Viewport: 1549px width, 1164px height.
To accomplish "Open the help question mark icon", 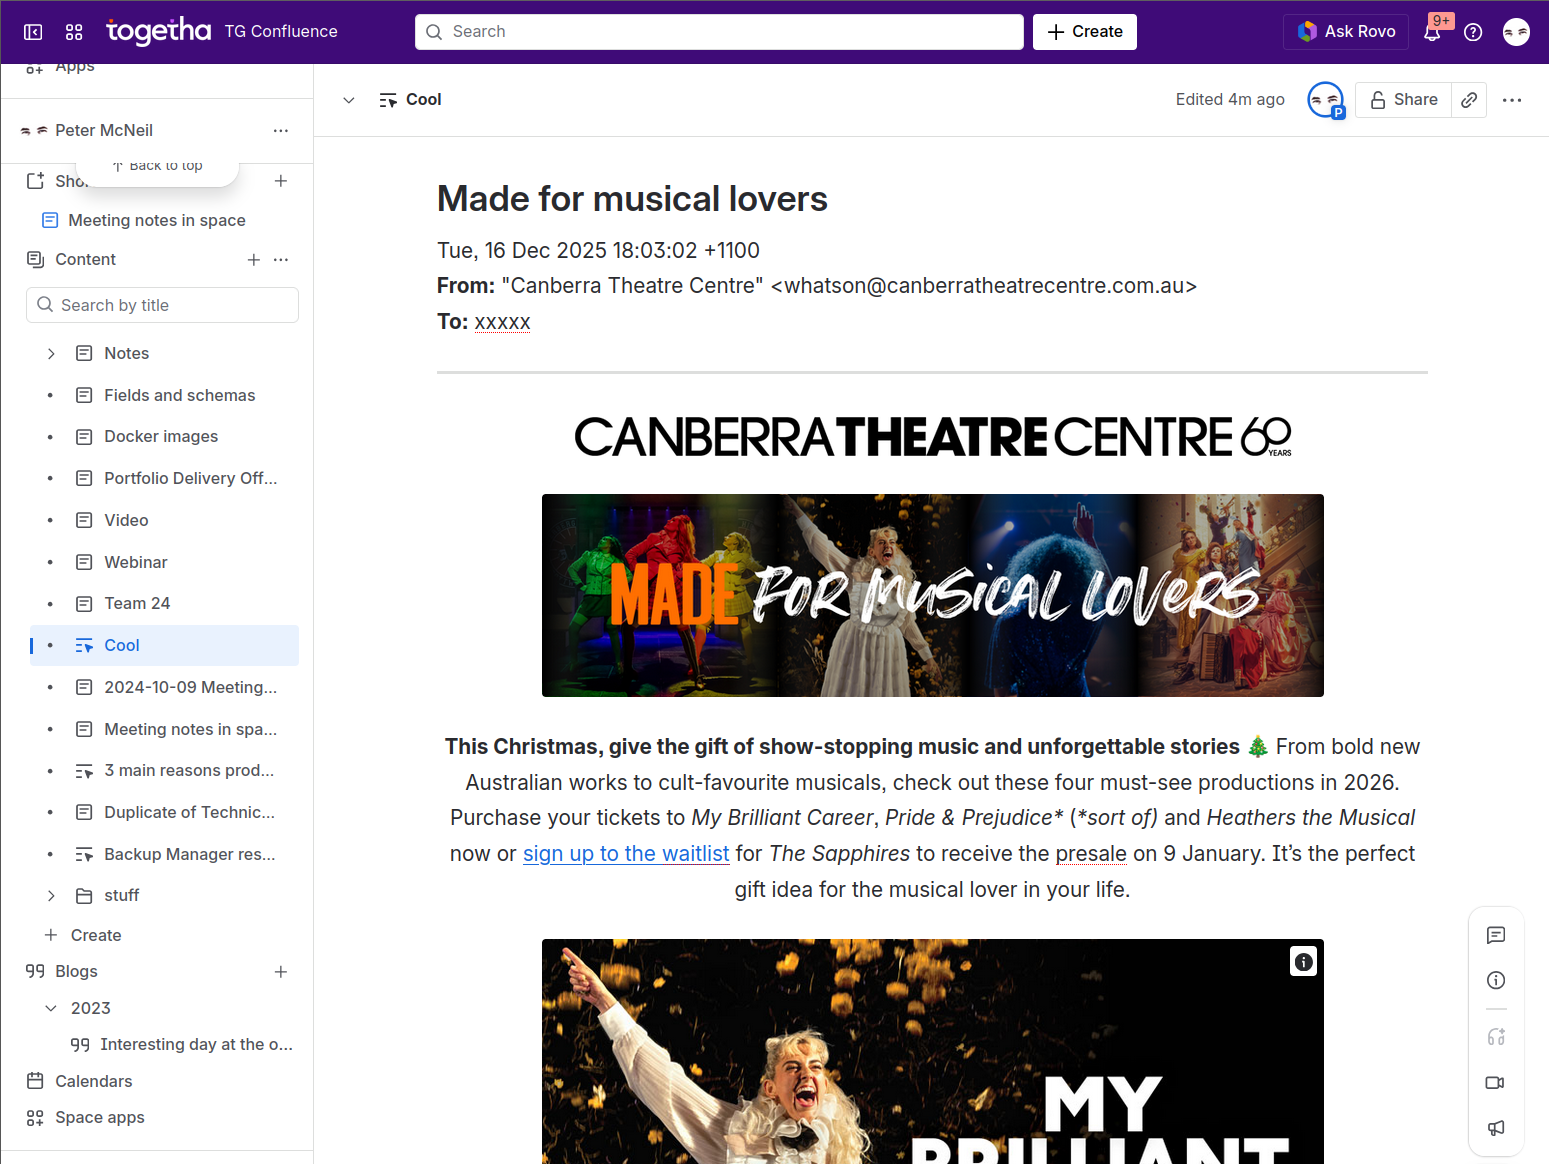I will (x=1472, y=31).
